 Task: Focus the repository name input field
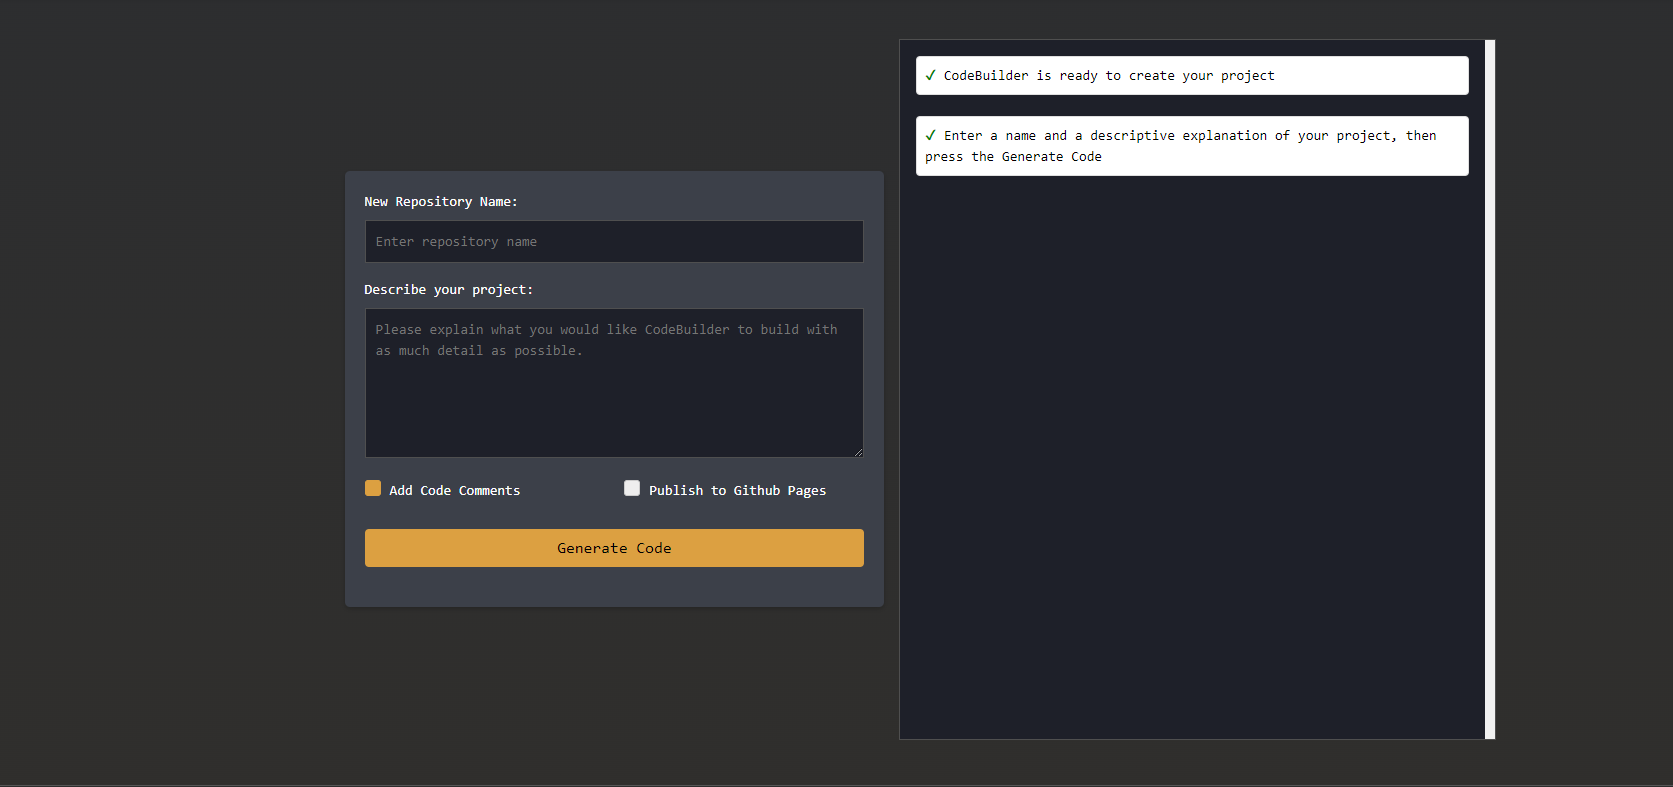[614, 242]
